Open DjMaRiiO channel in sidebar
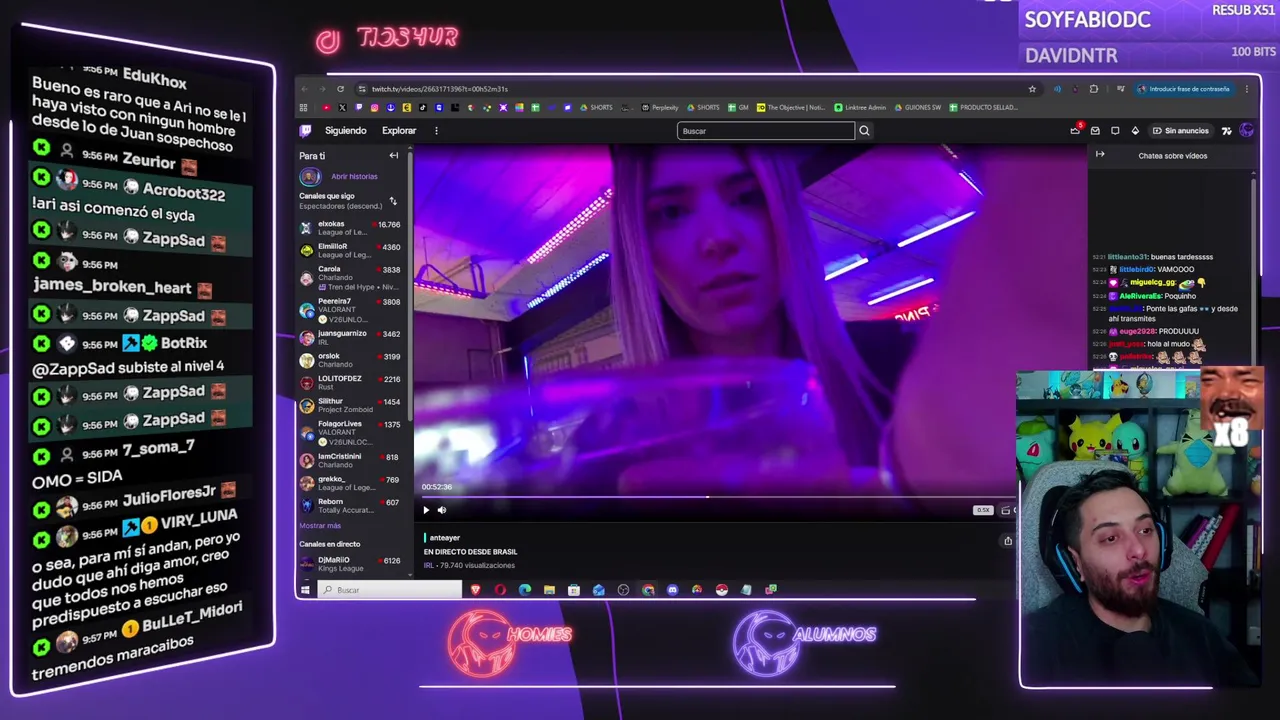The width and height of the screenshot is (1280, 720). point(350,564)
